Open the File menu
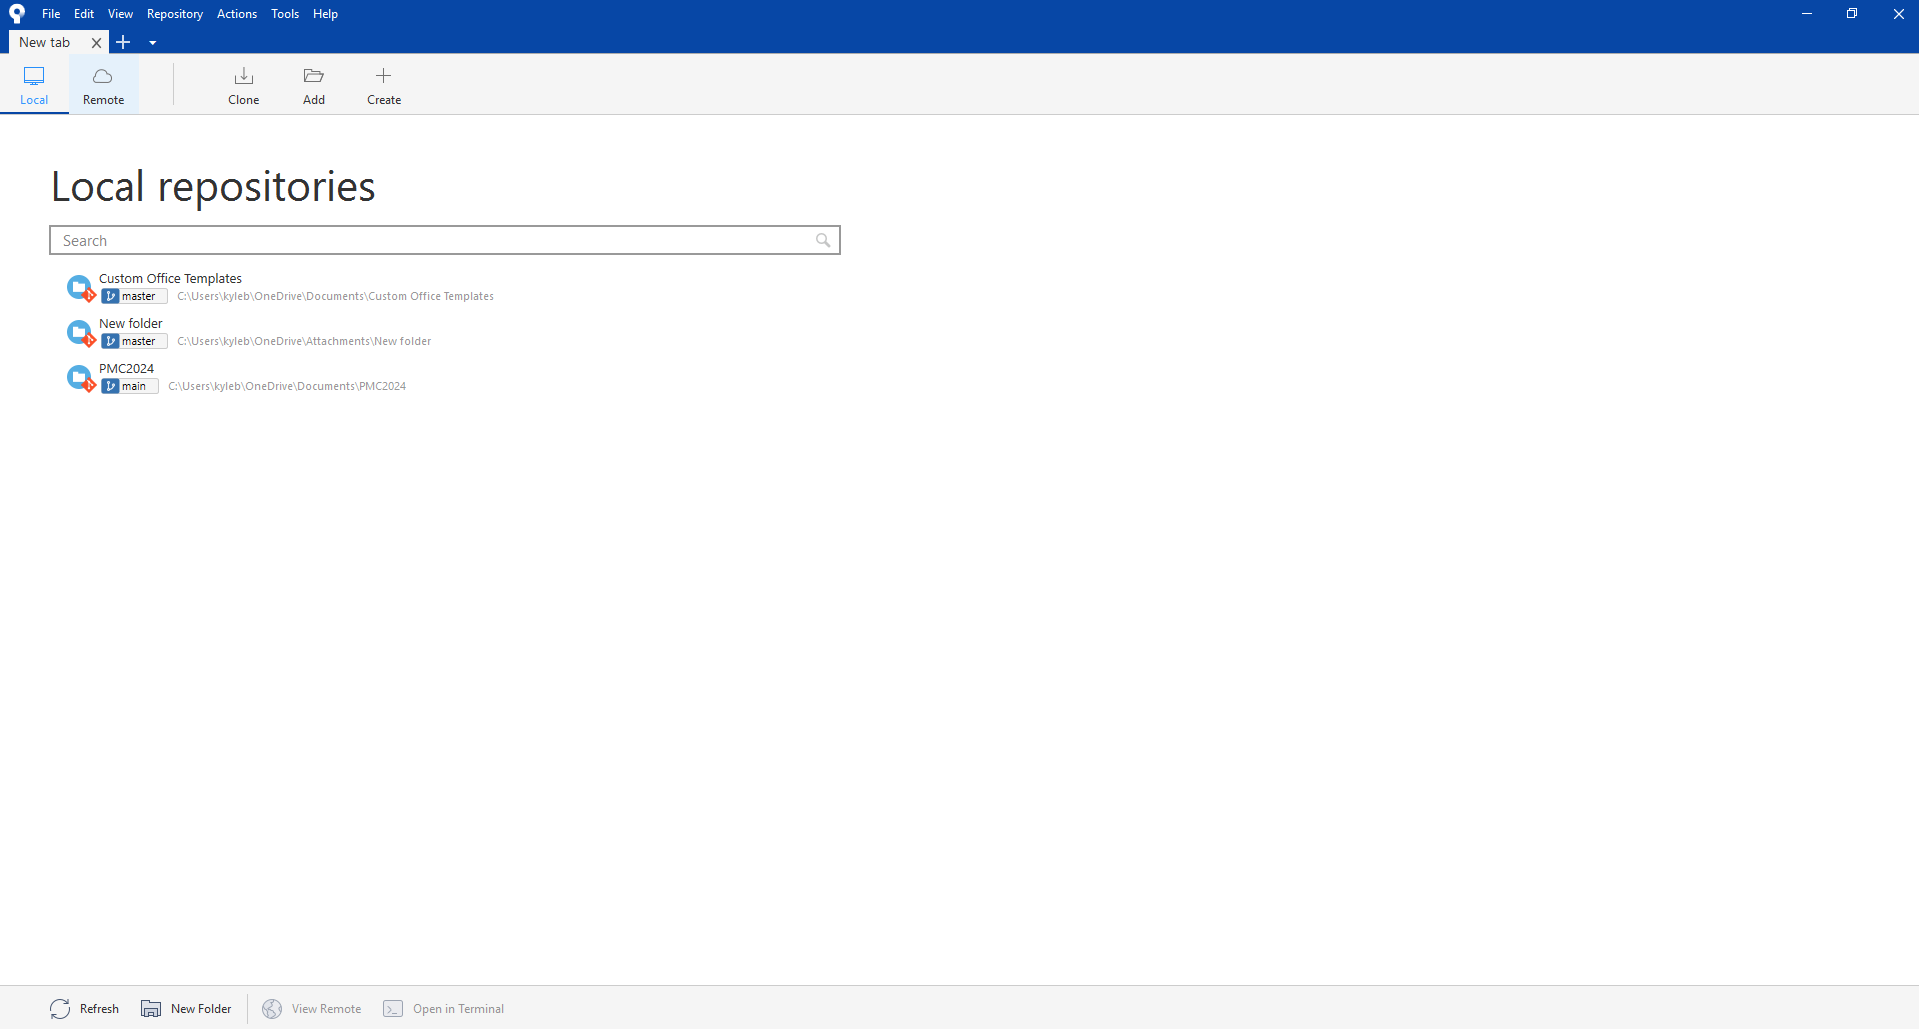1919x1029 pixels. click(x=51, y=14)
